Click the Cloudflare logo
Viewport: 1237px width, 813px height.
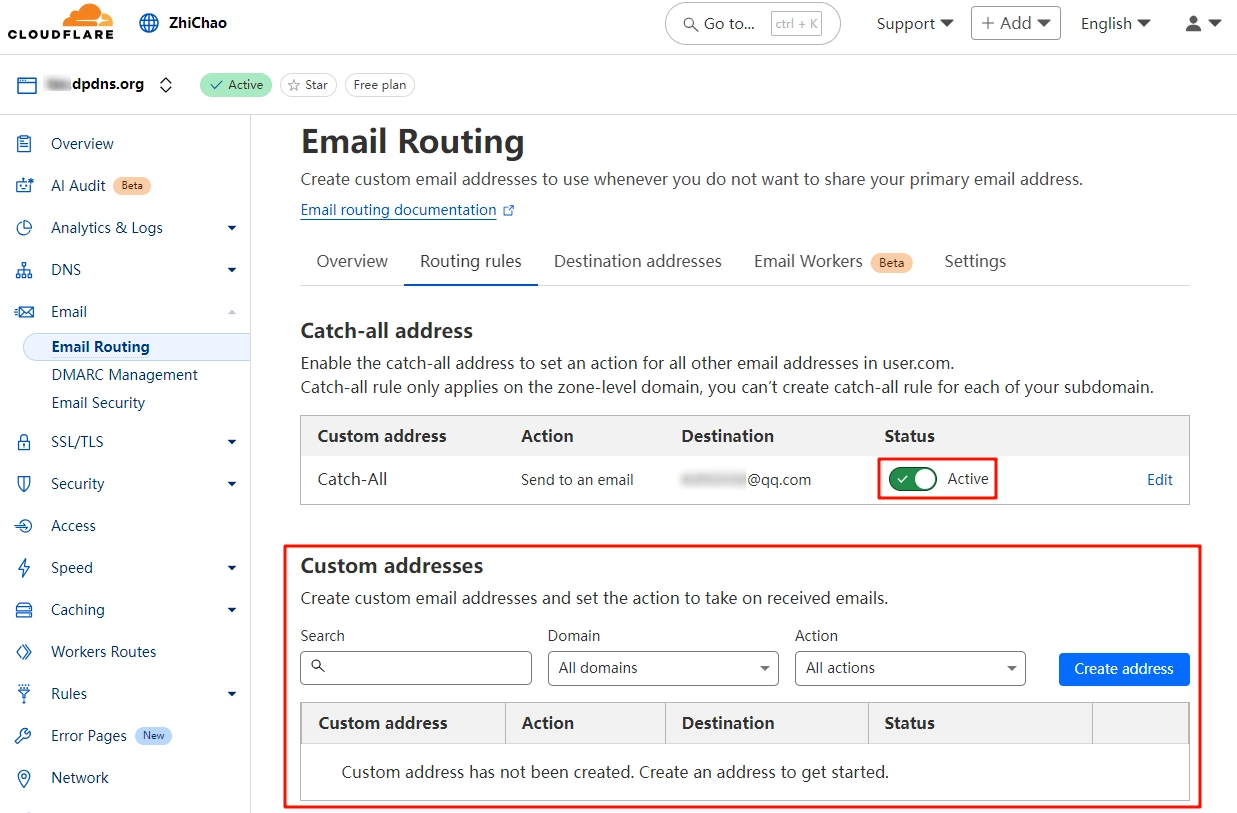click(x=60, y=22)
